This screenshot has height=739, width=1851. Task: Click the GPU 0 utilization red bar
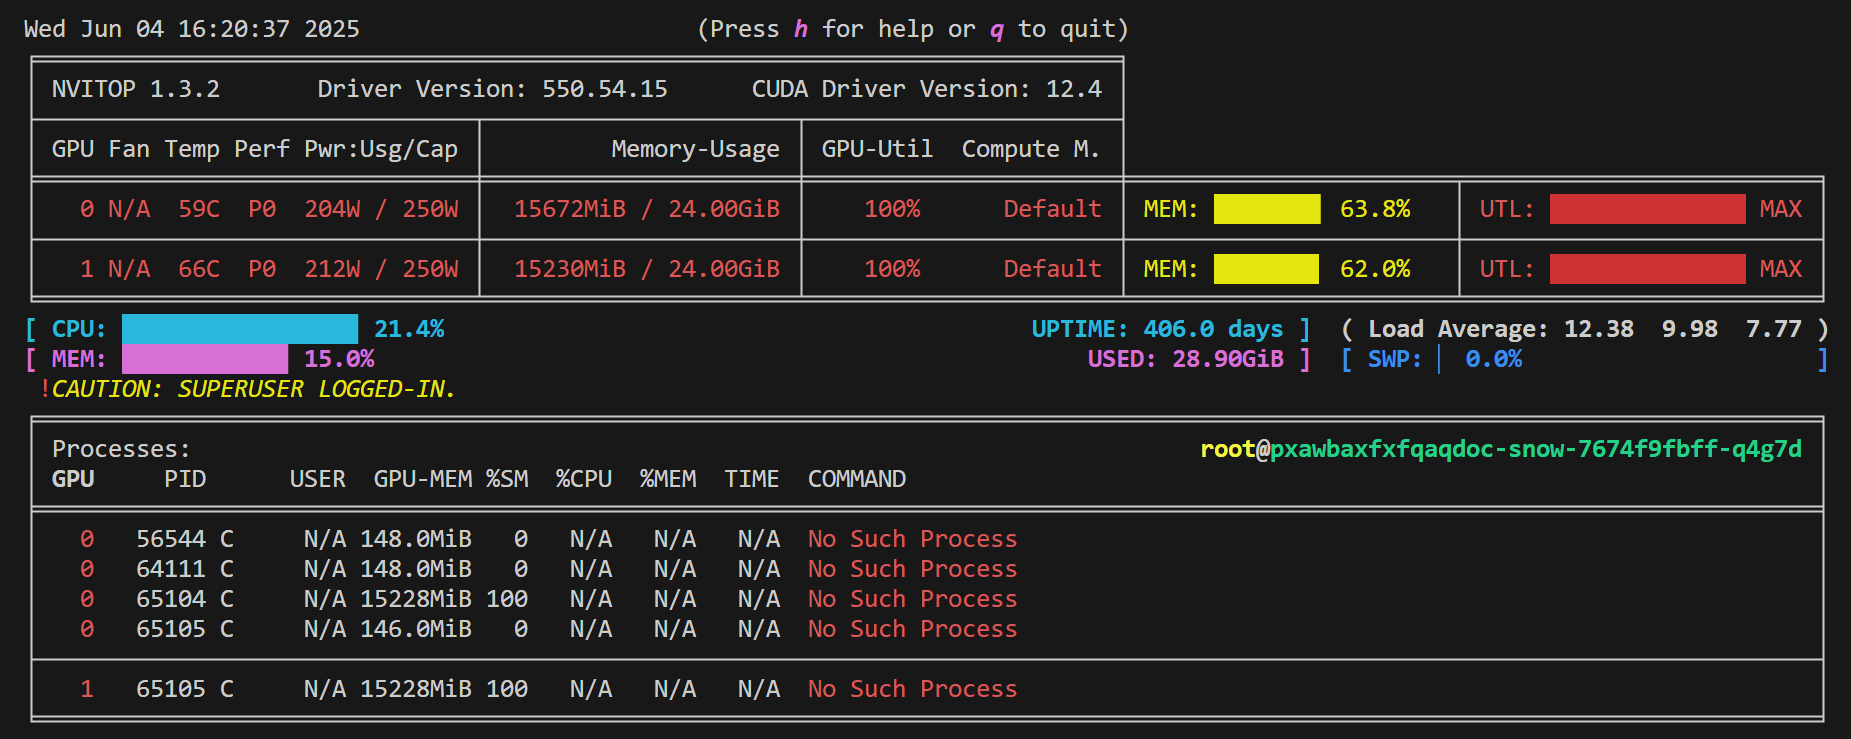(x=1648, y=209)
